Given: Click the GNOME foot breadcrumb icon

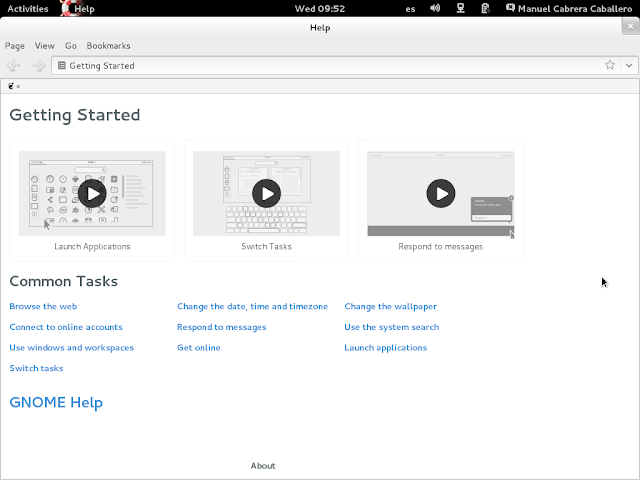Looking at the screenshot, I should tap(11, 86).
